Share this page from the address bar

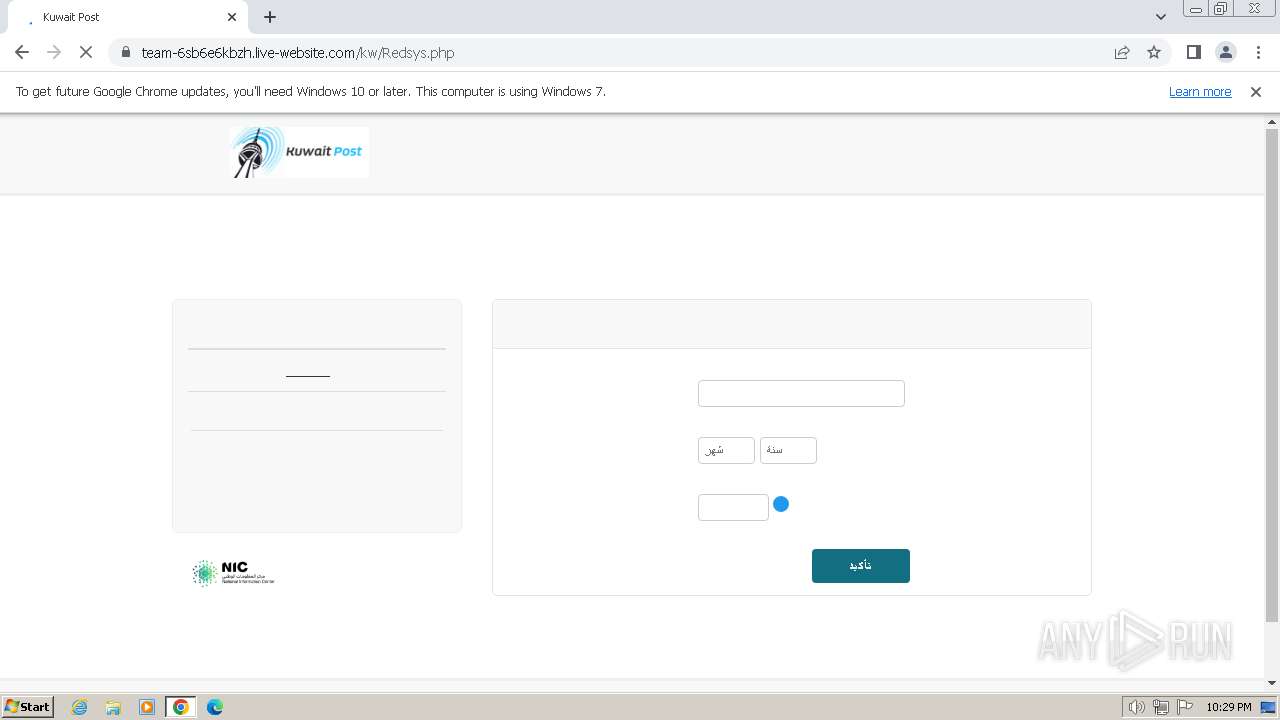[x=1122, y=52]
